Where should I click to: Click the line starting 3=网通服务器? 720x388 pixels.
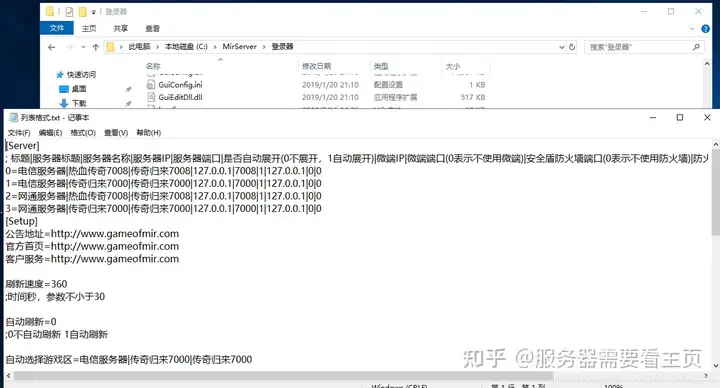pos(163,208)
